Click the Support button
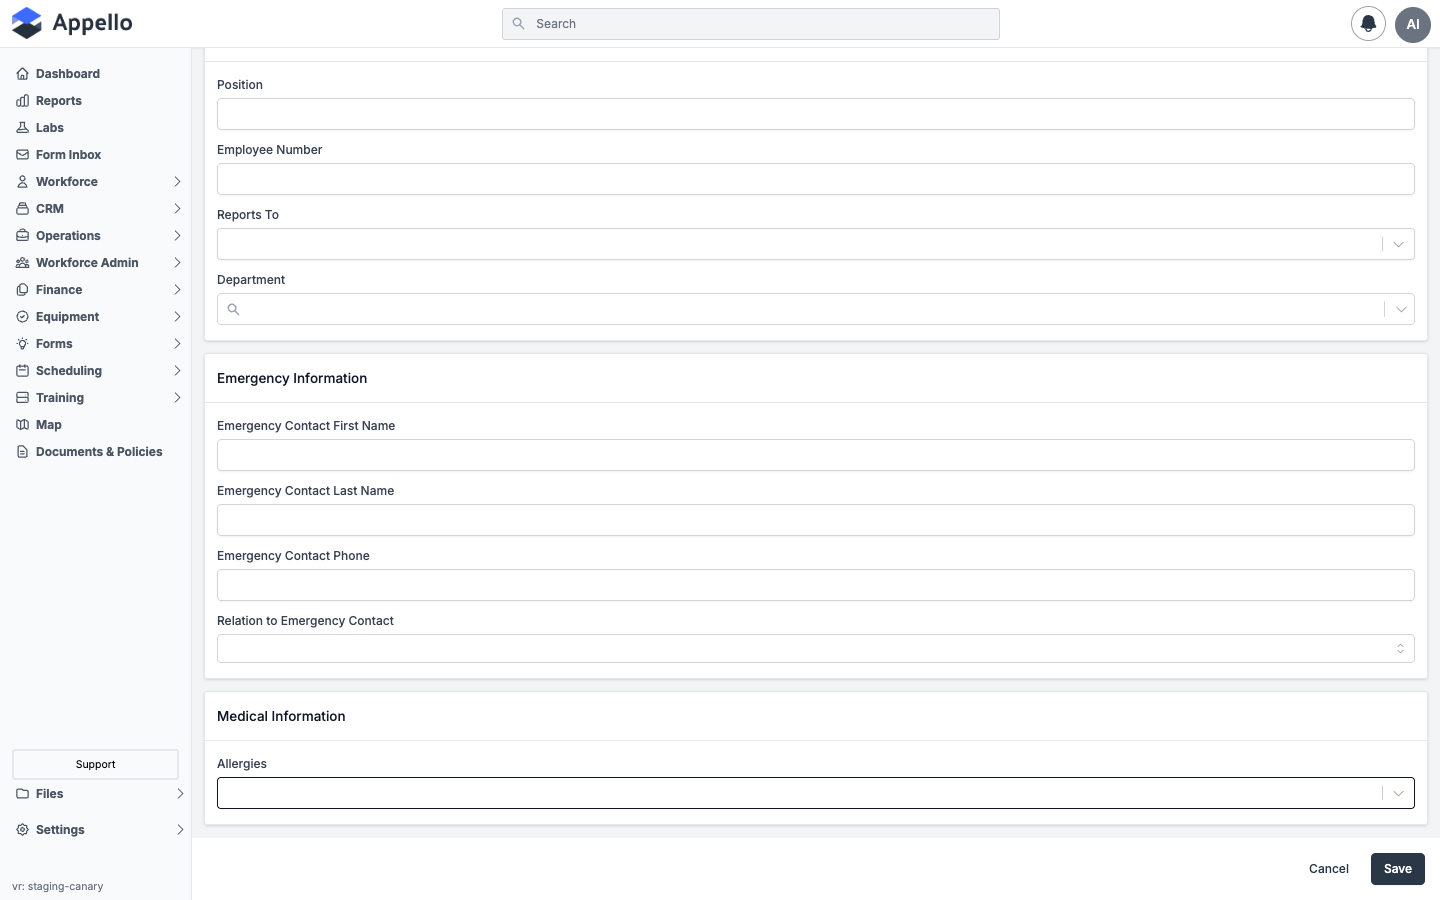 (96, 764)
